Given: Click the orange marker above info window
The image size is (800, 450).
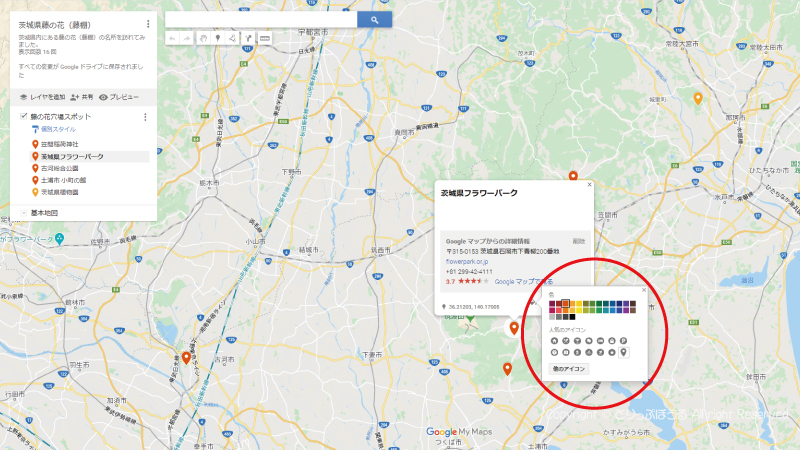Looking at the screenshot, I should pyautogui.click(x=573, y=176).
